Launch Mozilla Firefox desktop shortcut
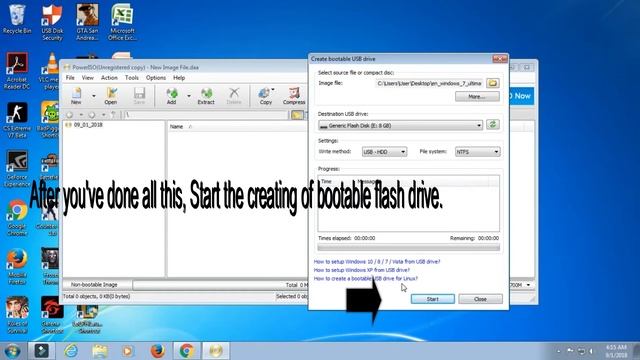This screenshot has height=360, width=640. click(17, 267)
